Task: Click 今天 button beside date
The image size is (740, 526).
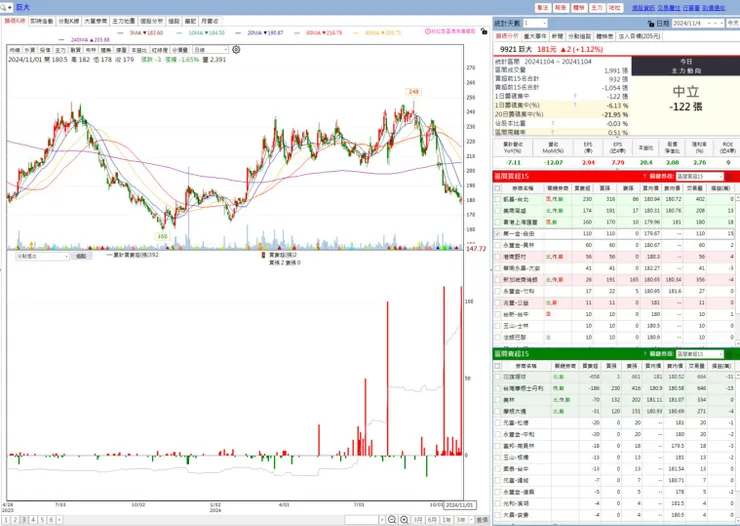Action: tap(732, 23)
